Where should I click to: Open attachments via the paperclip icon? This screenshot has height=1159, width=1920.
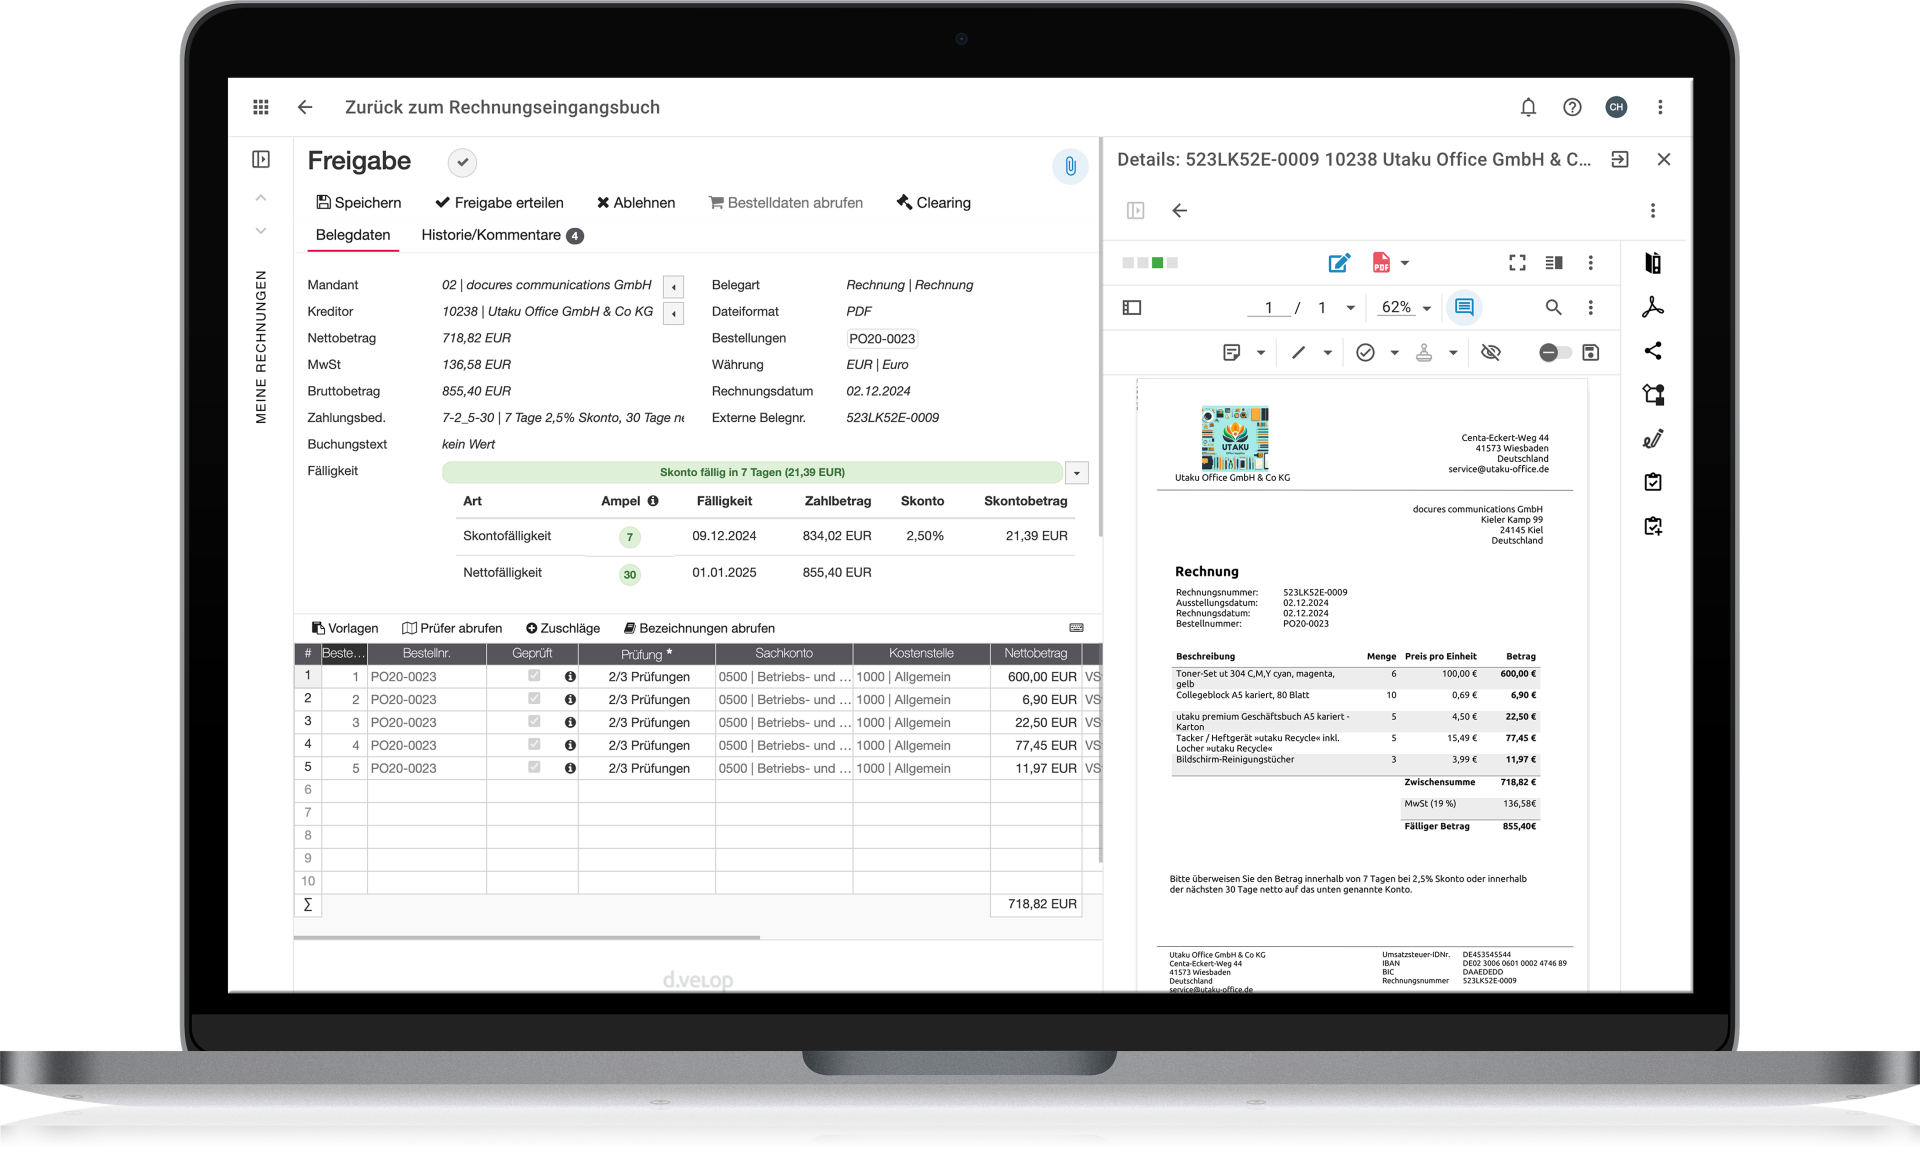click(x=1070, y=167)
